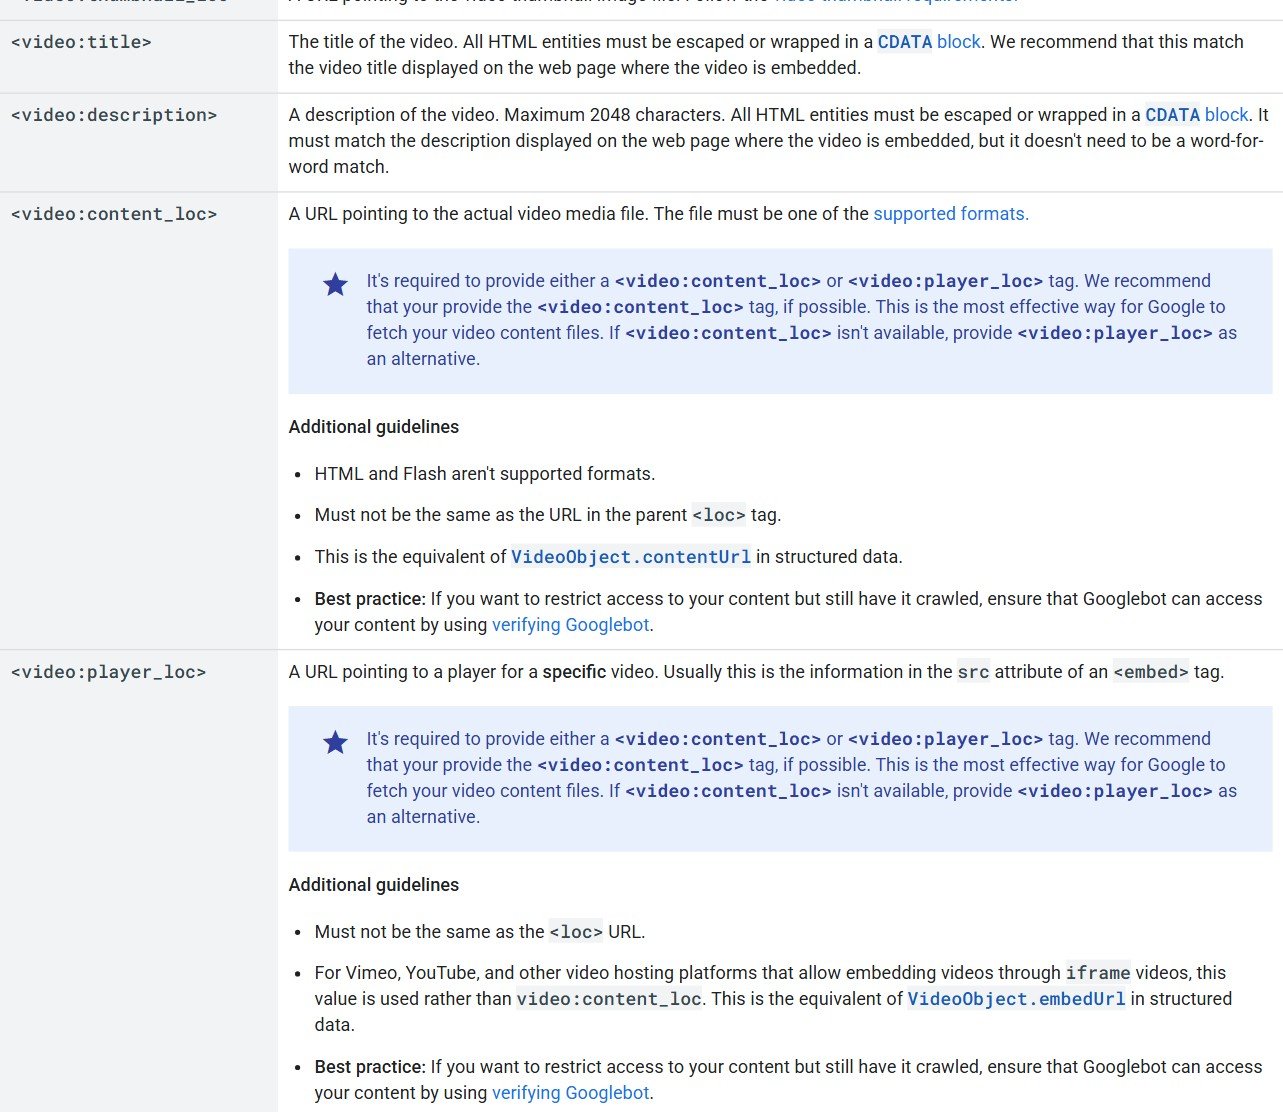This screenshot has height=1112, width=1283.
Task: Click 'Additional guidelines' heading in the video:player_loc row
Action: (x=374, y=885)
